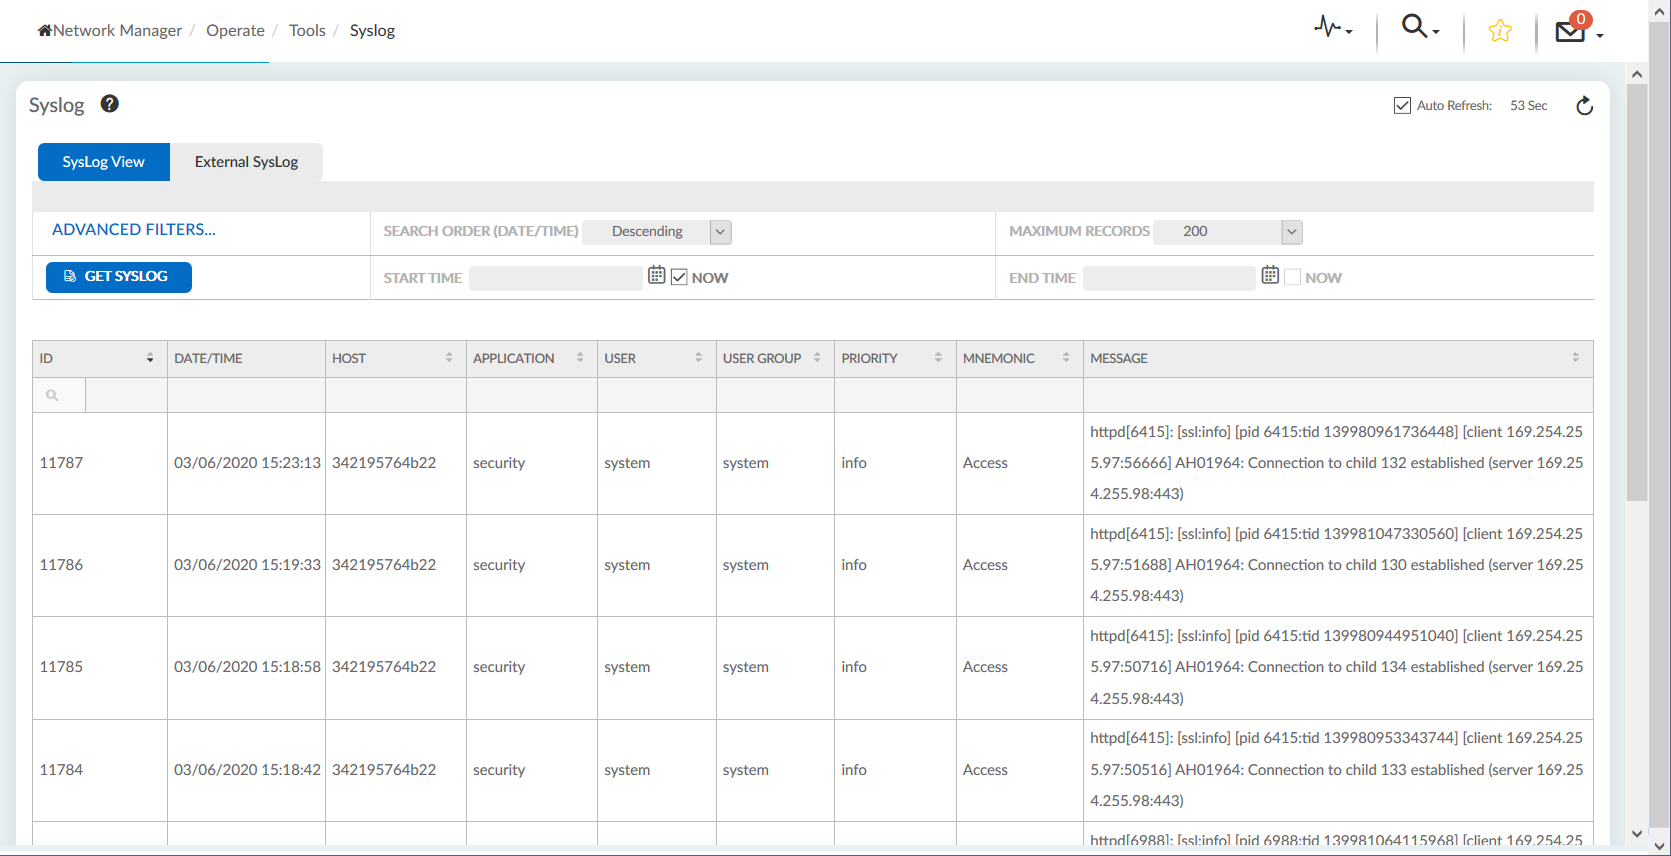
Task: Click the home icon in breadcrumb
Action: click(x=45, y=31)
